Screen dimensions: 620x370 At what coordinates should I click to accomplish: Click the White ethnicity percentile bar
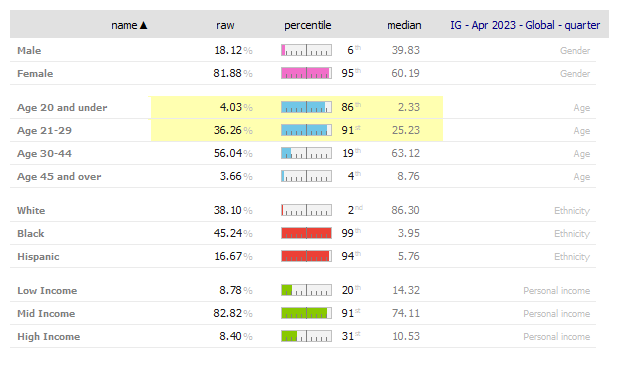(x=306, y=210)
